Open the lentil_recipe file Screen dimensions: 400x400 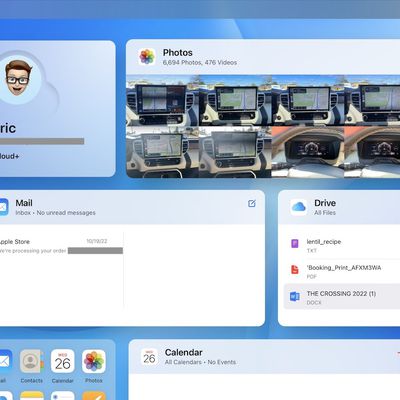pos(342,246)
